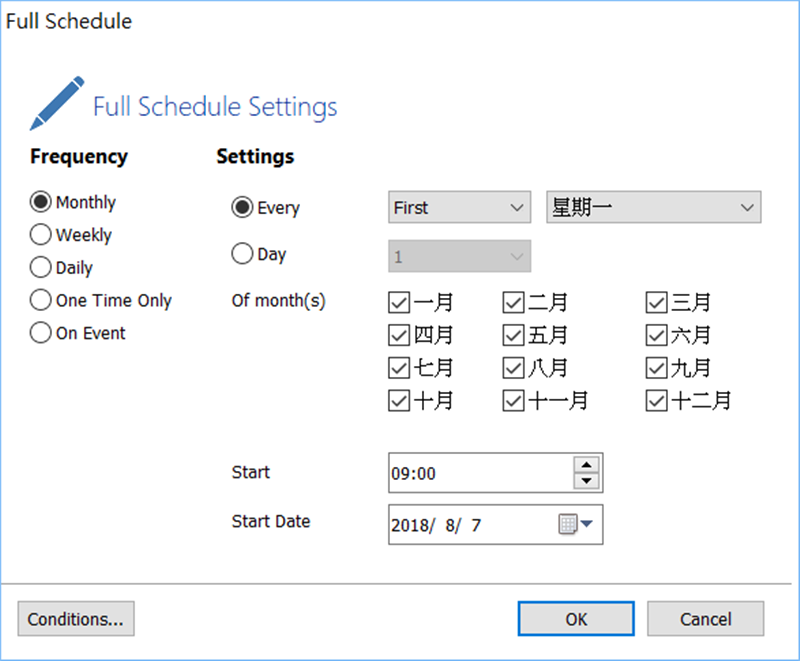Expand the First occurrence dropdown
Viewport: 800px width, 661px height.
click(459, 207)
